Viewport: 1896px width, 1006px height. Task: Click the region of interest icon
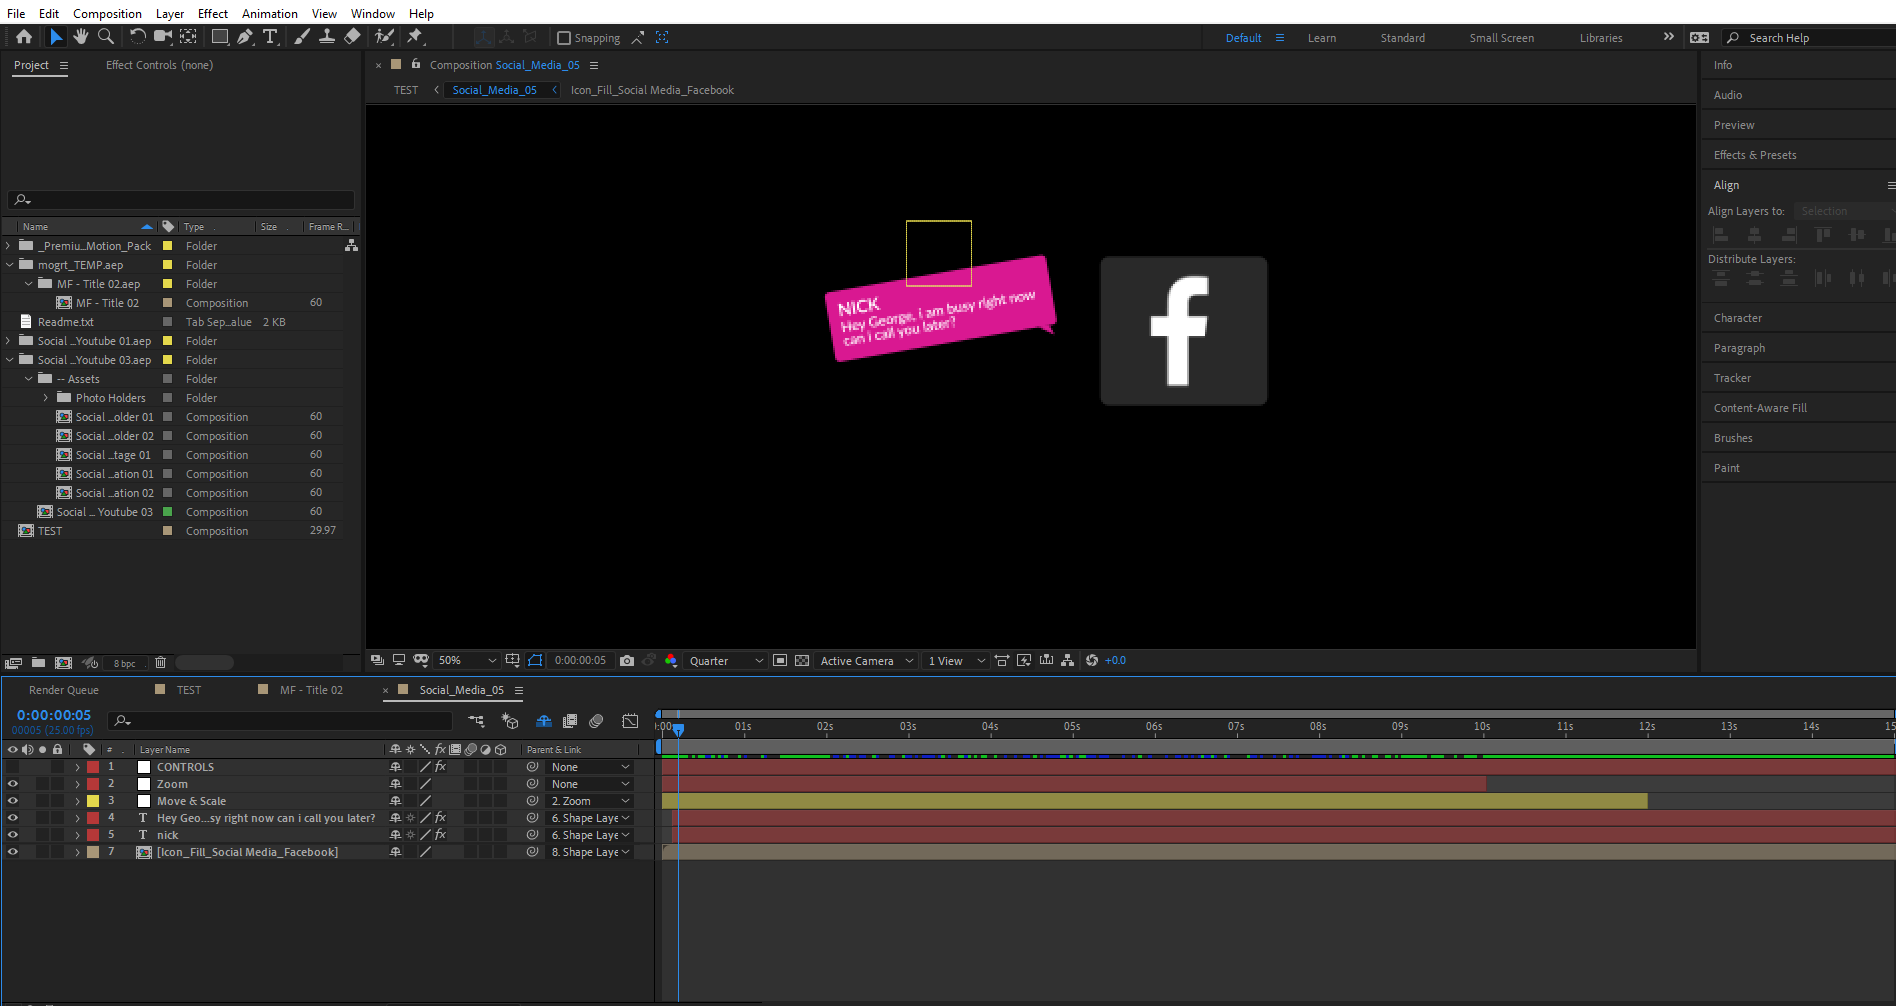tap(780, 661)
